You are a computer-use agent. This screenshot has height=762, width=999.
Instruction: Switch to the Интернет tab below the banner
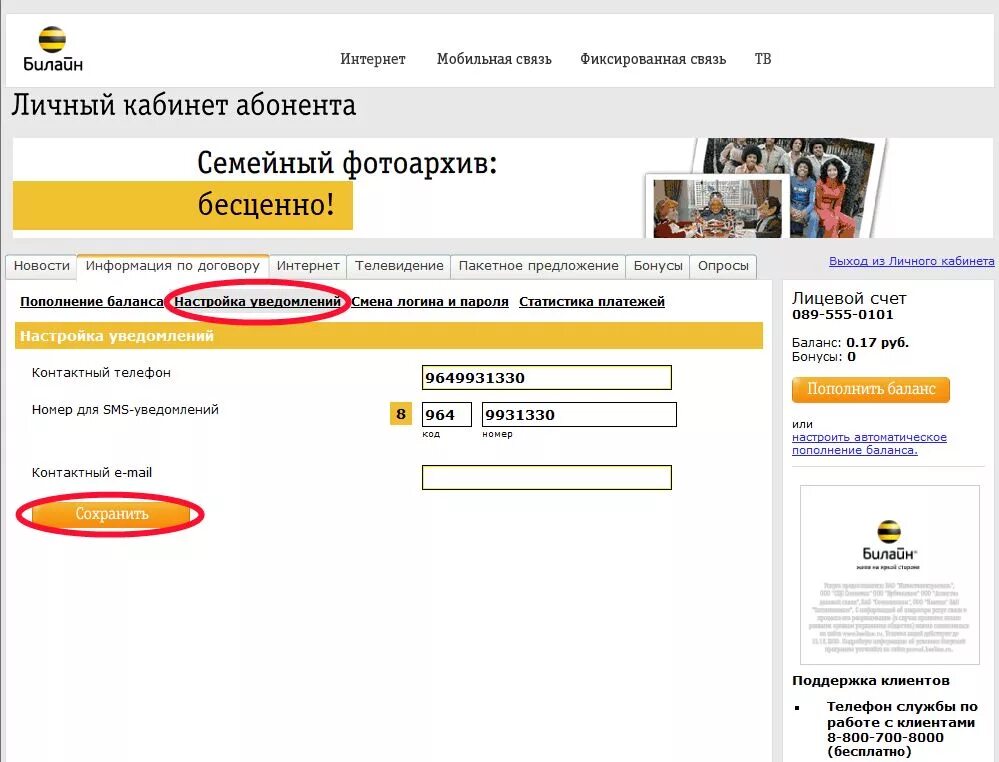tap(308, 266)
